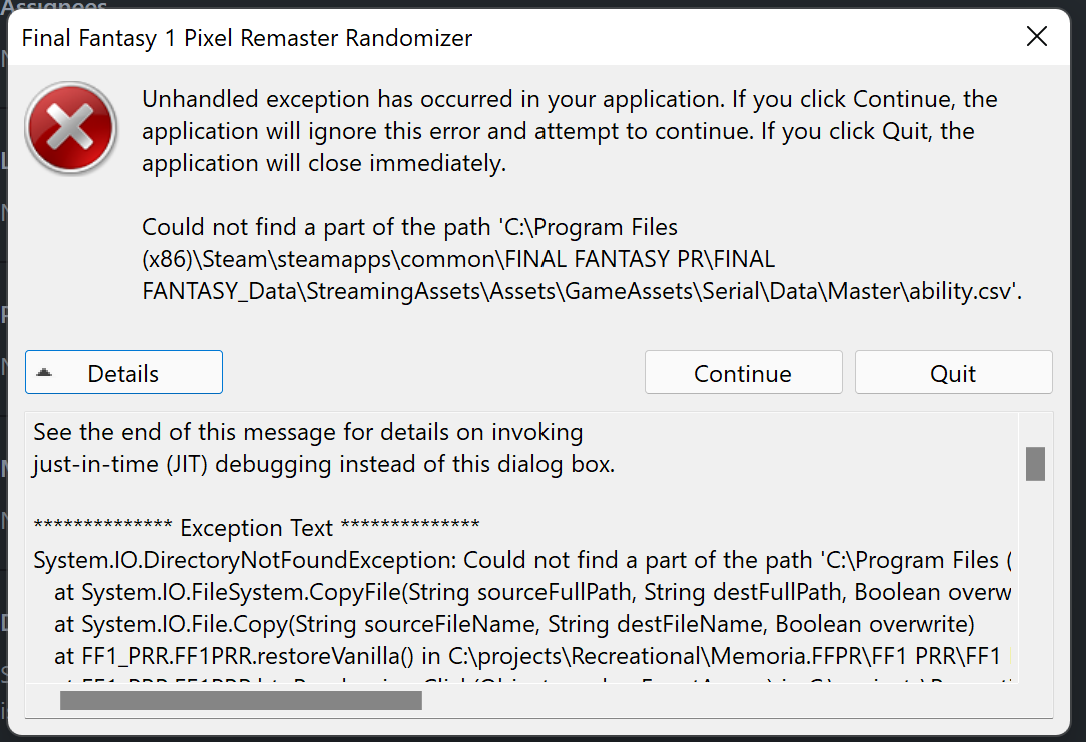Quit the application immediately
Viewport: 1086px width, 742px height.
pyautogui.click(x=952, y=372)
